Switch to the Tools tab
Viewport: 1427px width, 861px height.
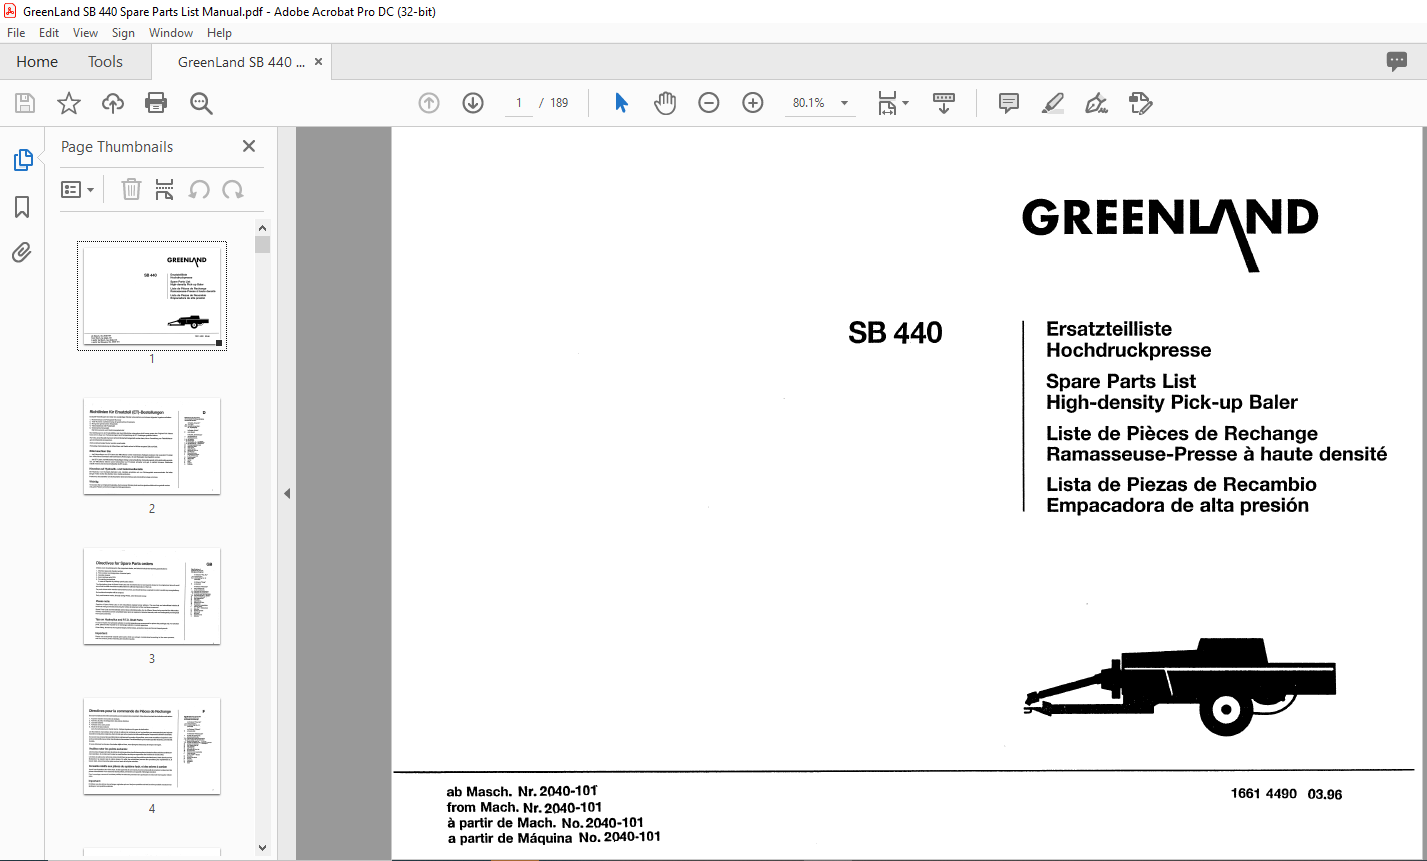click(x=105, y=62)
